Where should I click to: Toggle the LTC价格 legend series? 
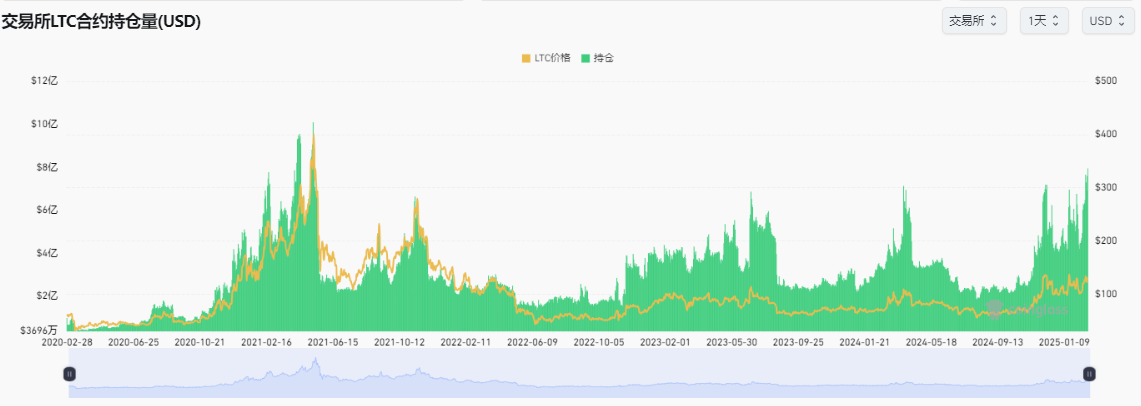pyautogui.click(x=546, y=58)
